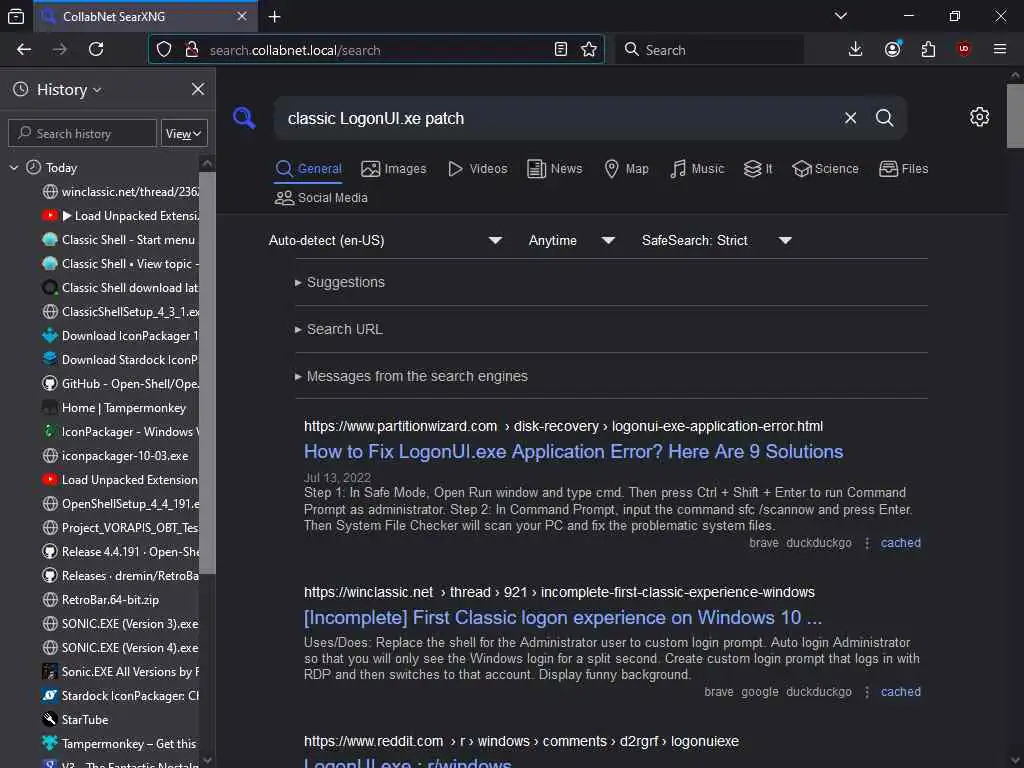Click the address bar URL
The width and height of the screenshot is (1024, 768).
(x=295, y=50)
